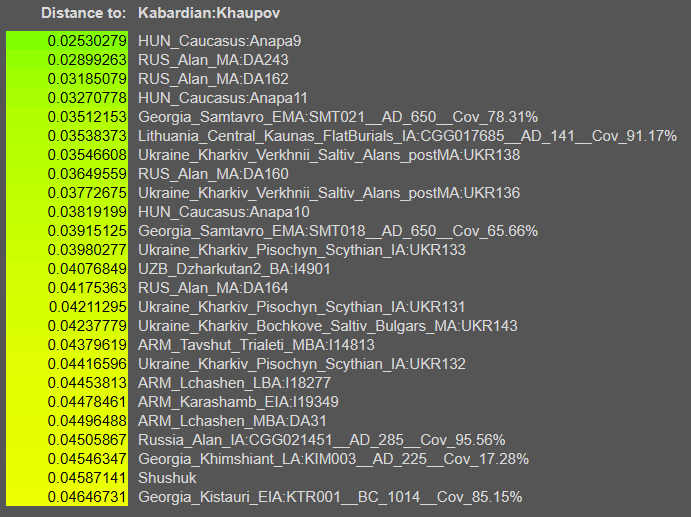Click the HUN_Caucasus:Anapa11 label
Viewport: 691px width, 517px height.
pyautogui.click(x=223, y=98)
